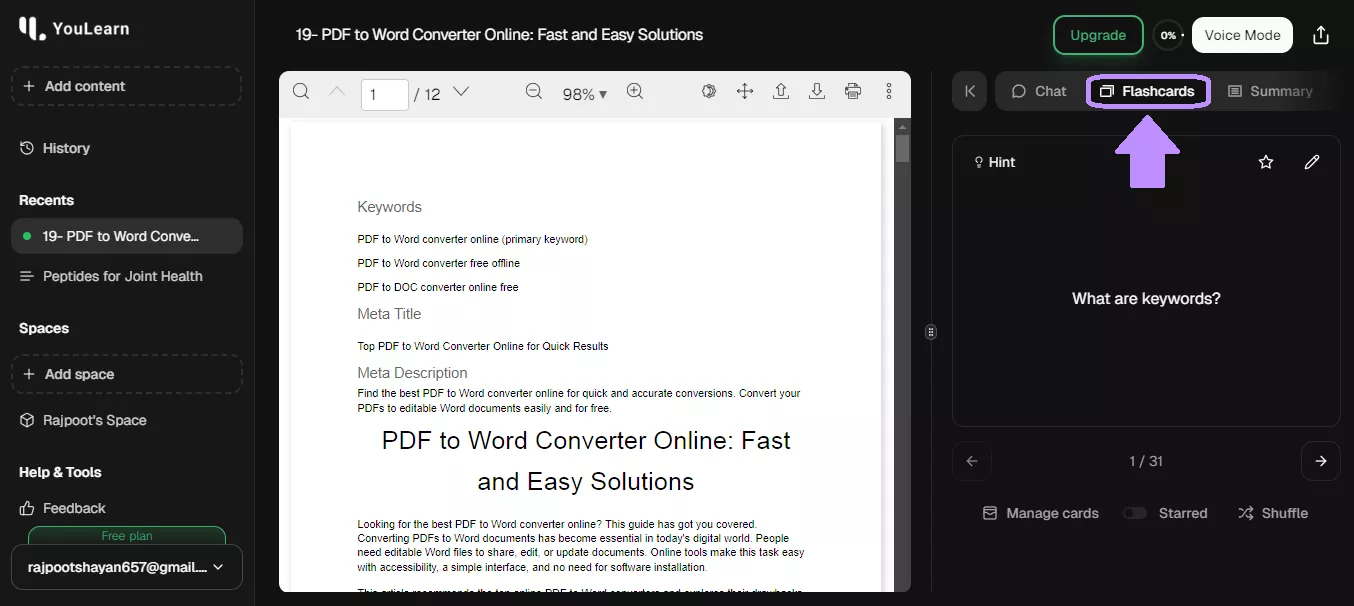This screenshot has height=606, width=1354.
Task: Star the current flashcard
Action: (1266, 162)
